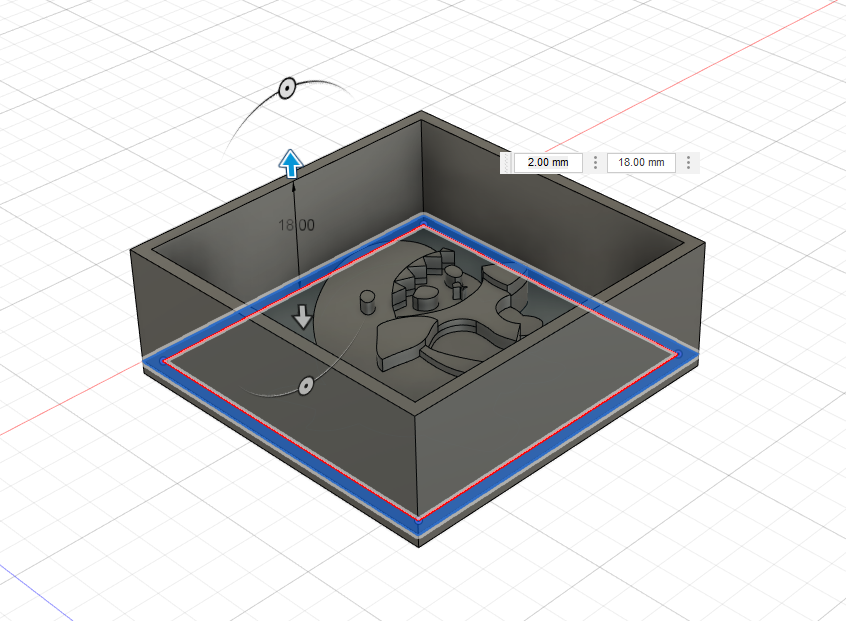Click the 18.00 mm input field
This screenshot has width=846, height=621.
click(x=641, y=162)
